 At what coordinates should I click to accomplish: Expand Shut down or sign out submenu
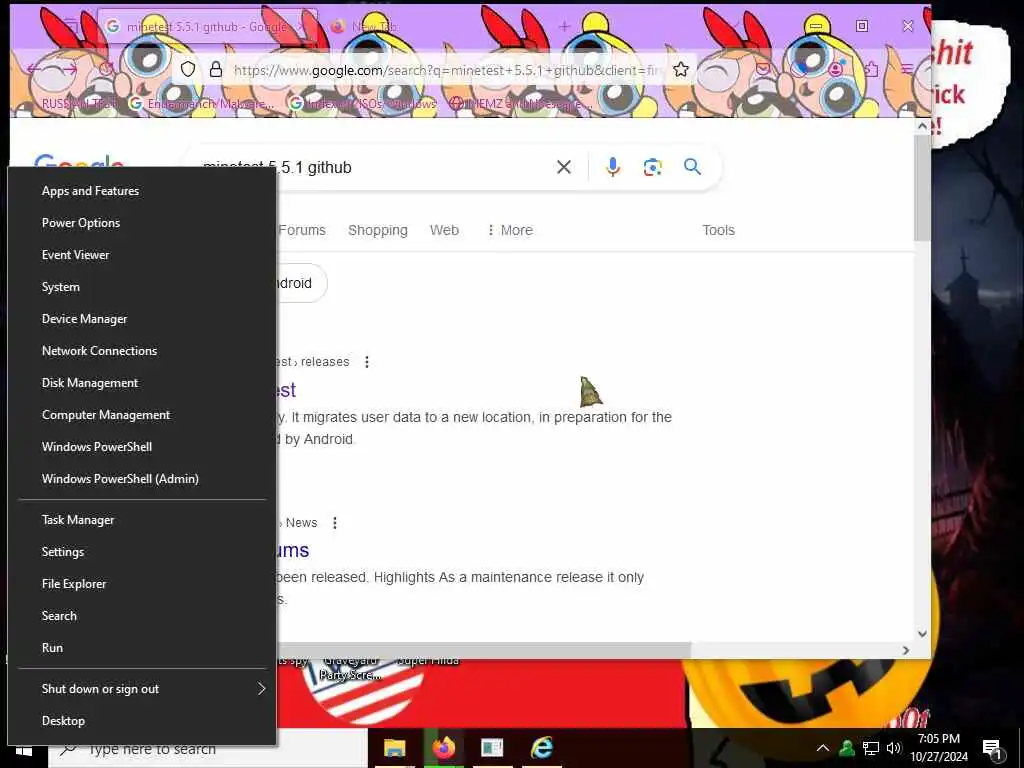(x=142, y=689)
